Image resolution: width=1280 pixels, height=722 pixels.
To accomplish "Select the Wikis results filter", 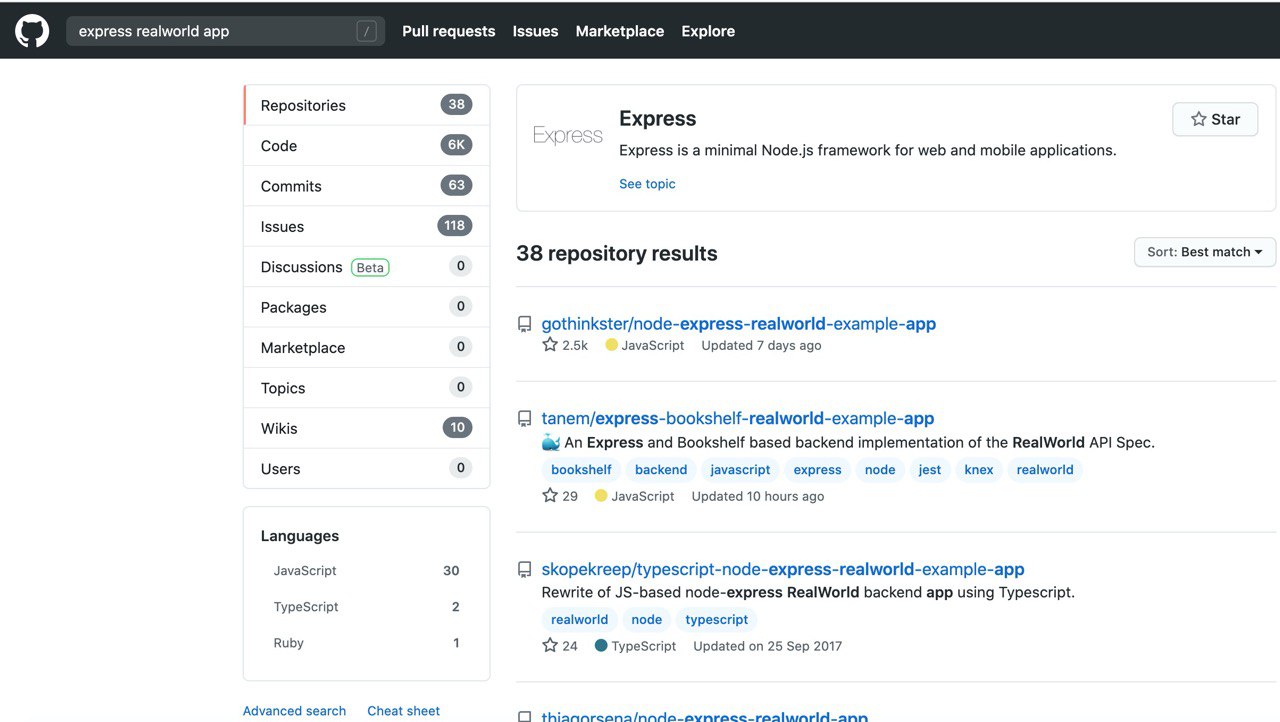I will (367, 428).
